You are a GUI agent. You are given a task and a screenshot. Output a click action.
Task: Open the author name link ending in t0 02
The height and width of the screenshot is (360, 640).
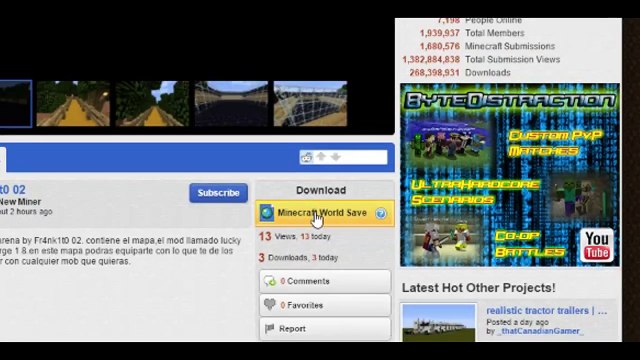pyautogui.click(x=13, y=190)
